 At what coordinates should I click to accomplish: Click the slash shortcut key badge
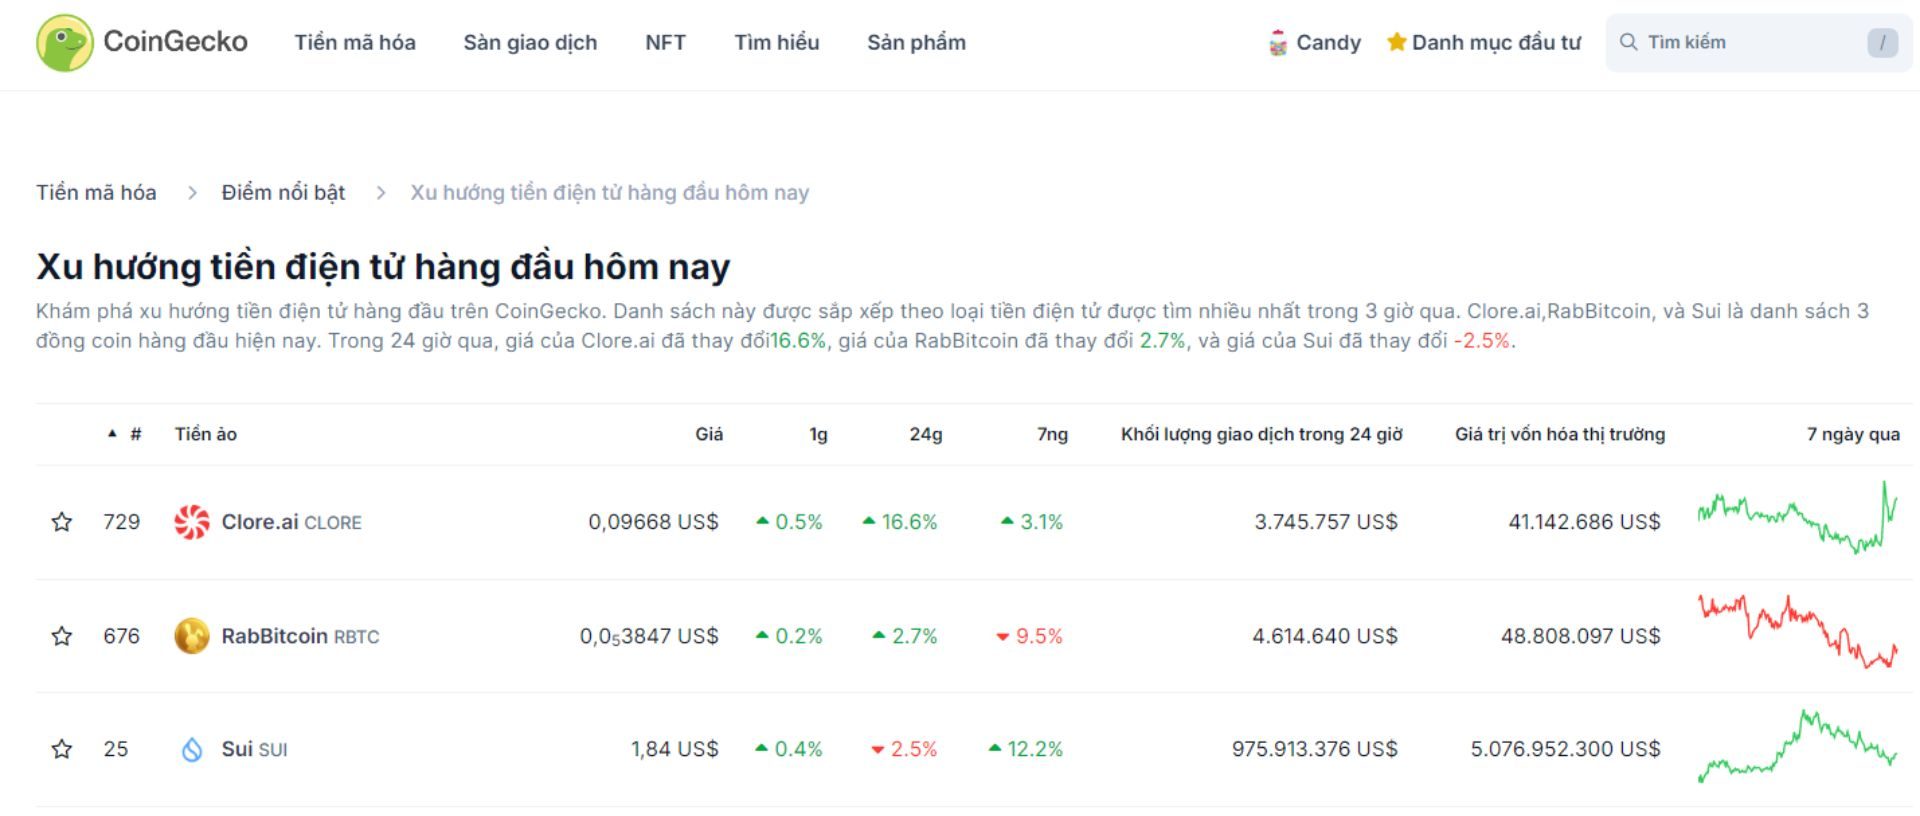[x=1882, y=43]
